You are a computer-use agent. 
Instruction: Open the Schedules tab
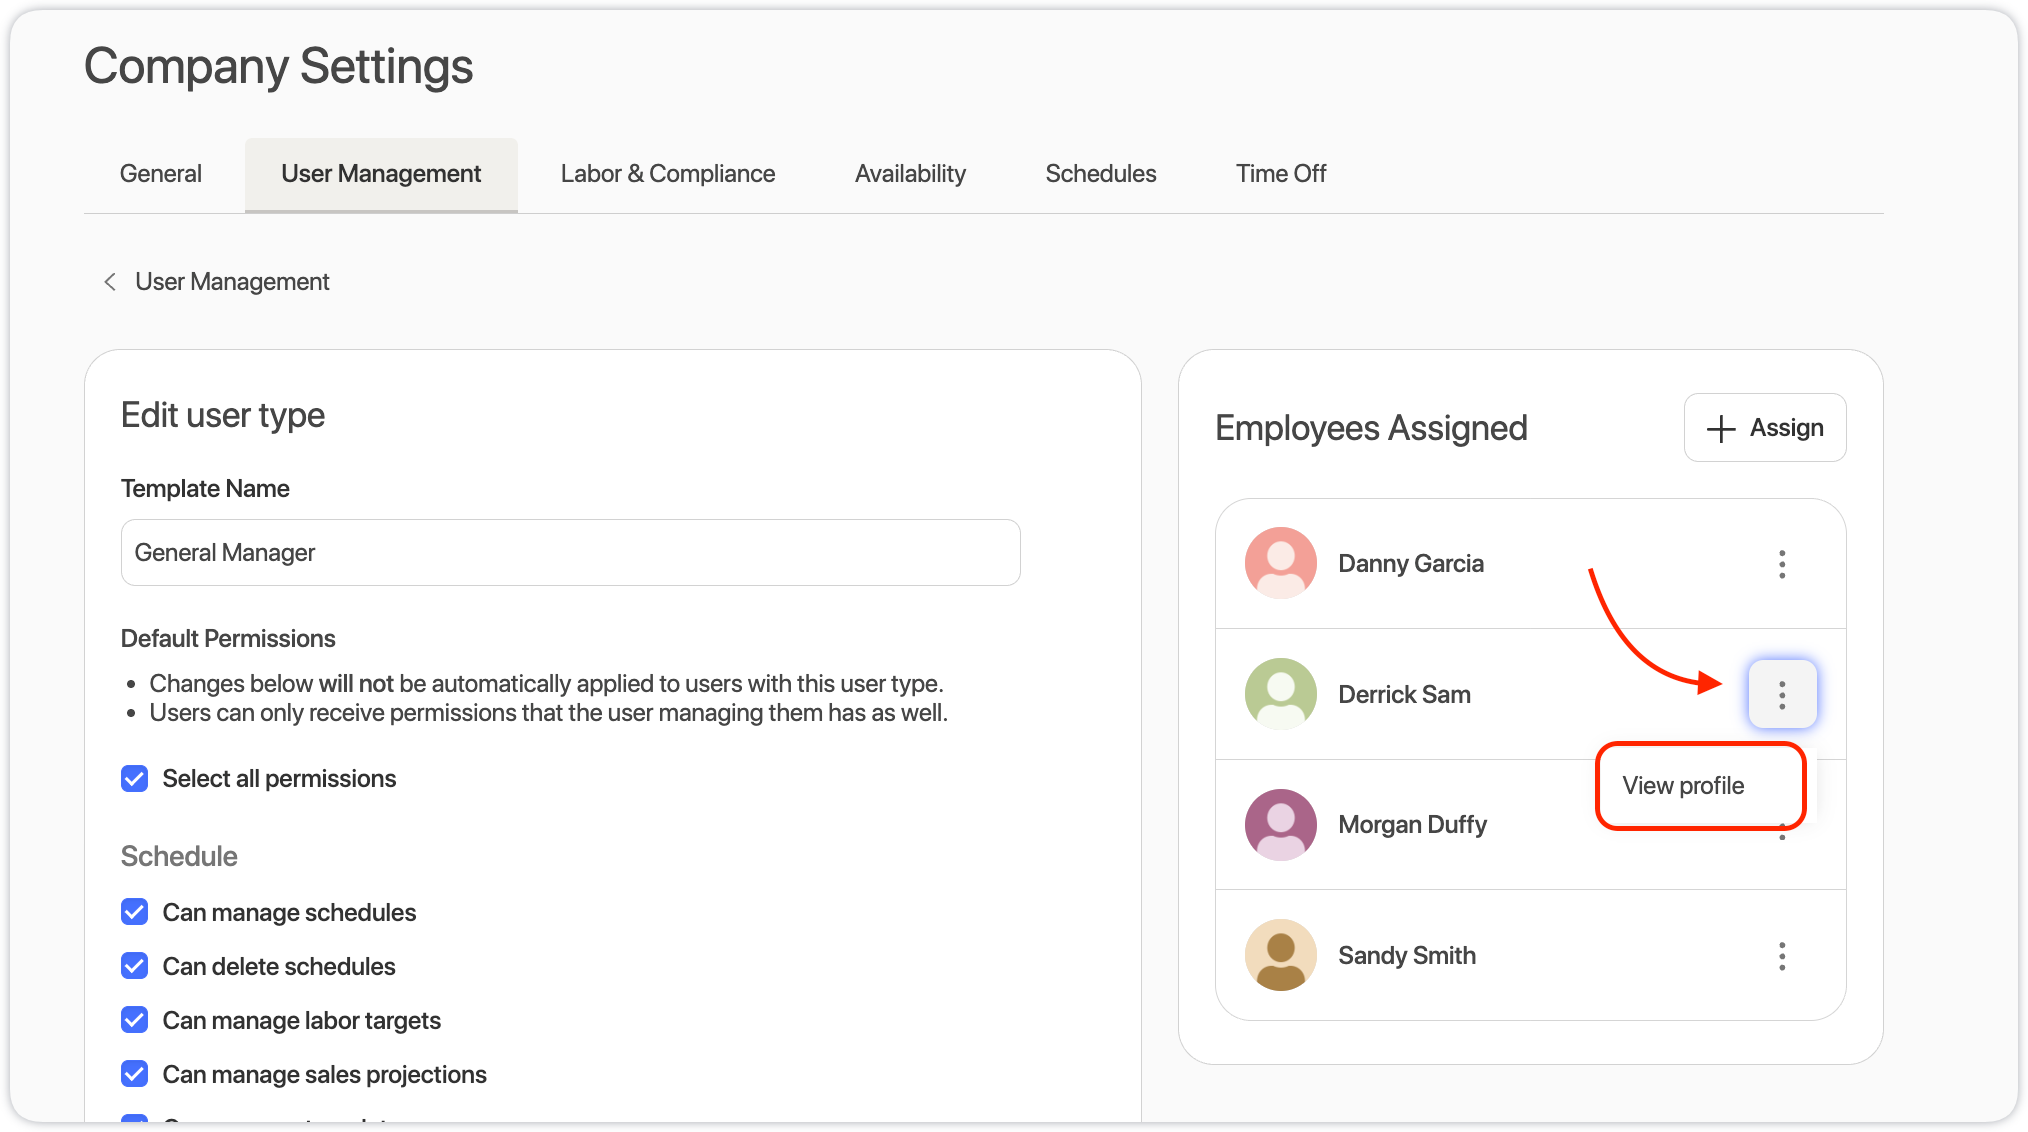click(x=1100, y=174)
